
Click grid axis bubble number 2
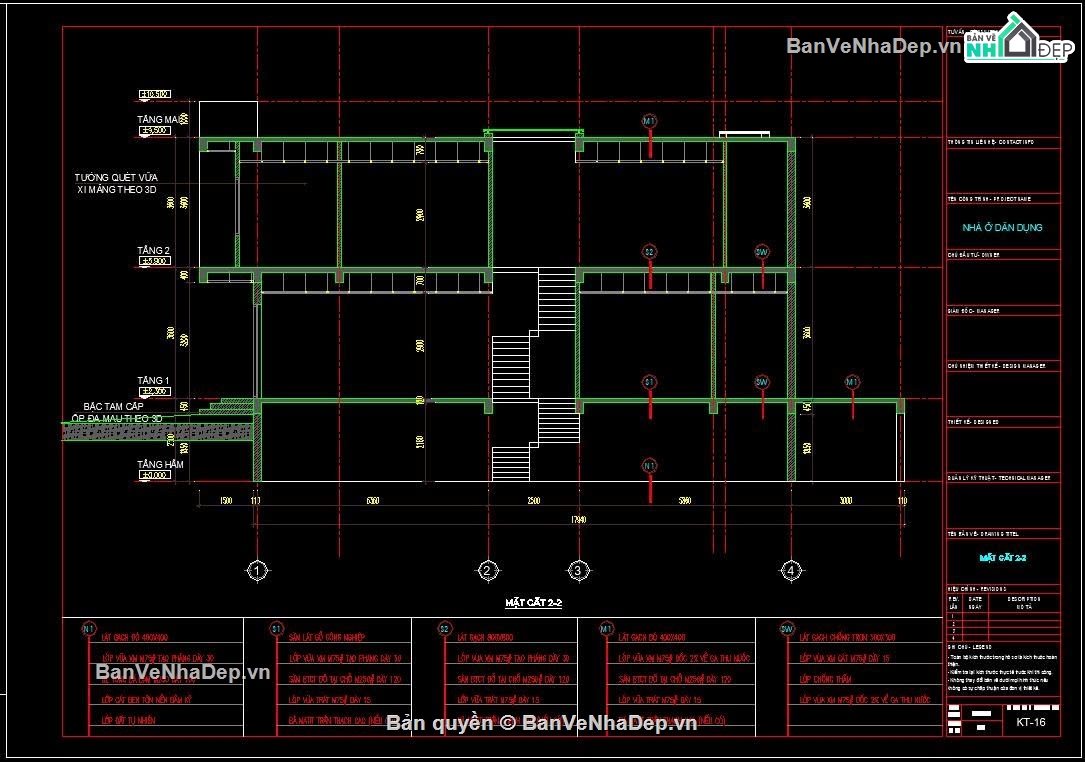coord(487,570)
